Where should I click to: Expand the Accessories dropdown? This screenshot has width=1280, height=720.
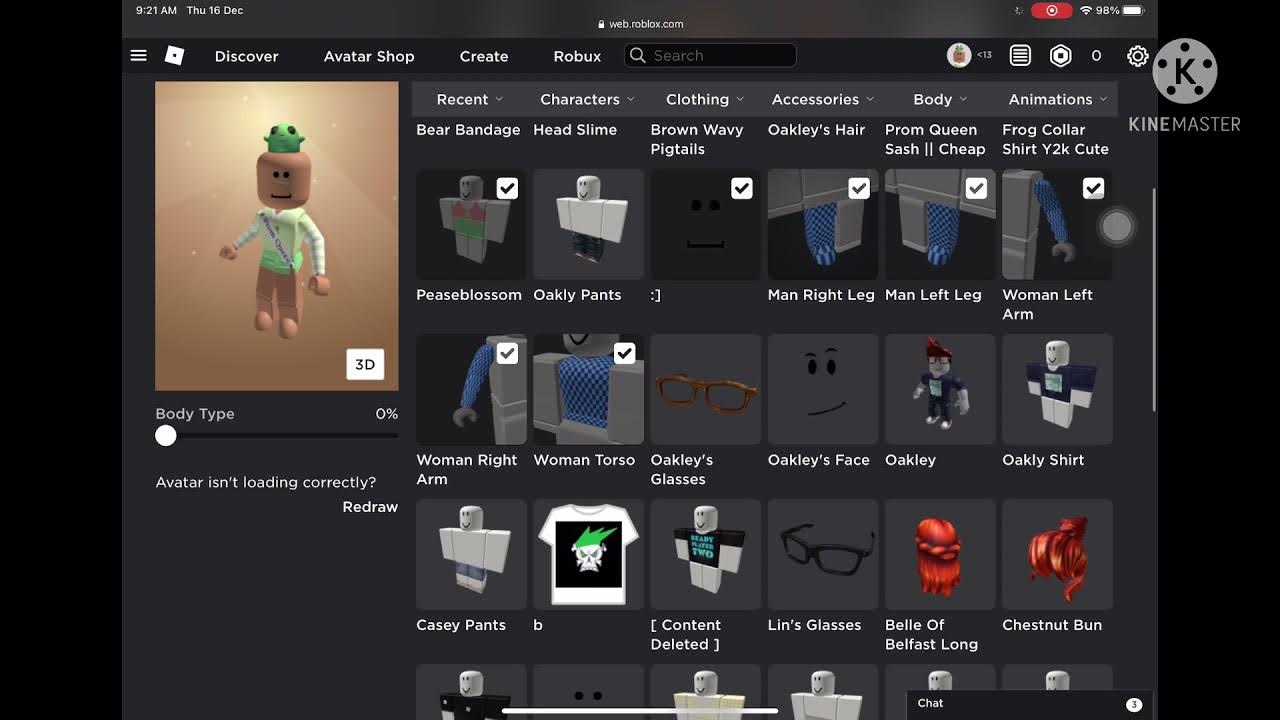pyautogui.click(x=823, y=99)
